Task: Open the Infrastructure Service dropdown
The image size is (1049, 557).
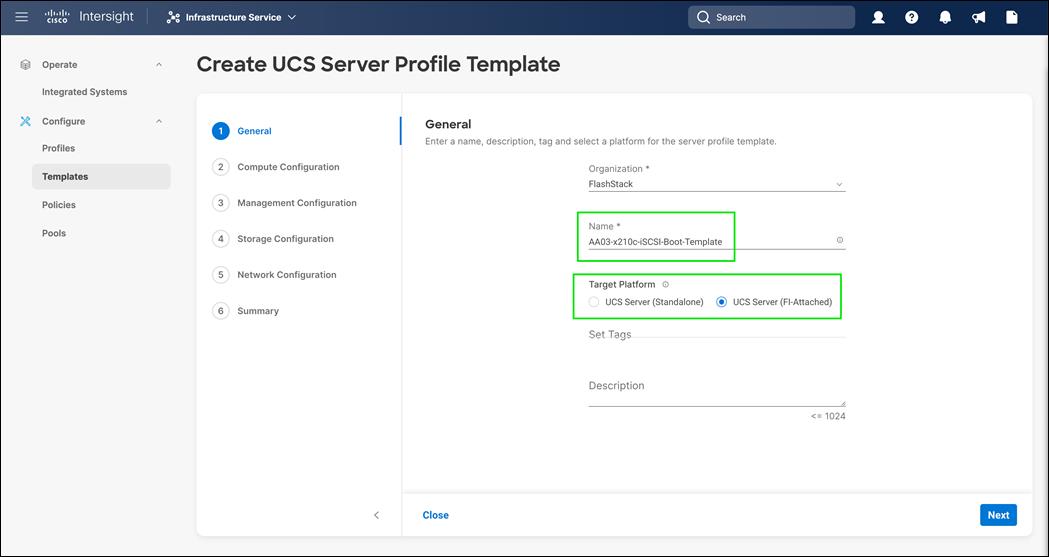Action: click(231, 17)
